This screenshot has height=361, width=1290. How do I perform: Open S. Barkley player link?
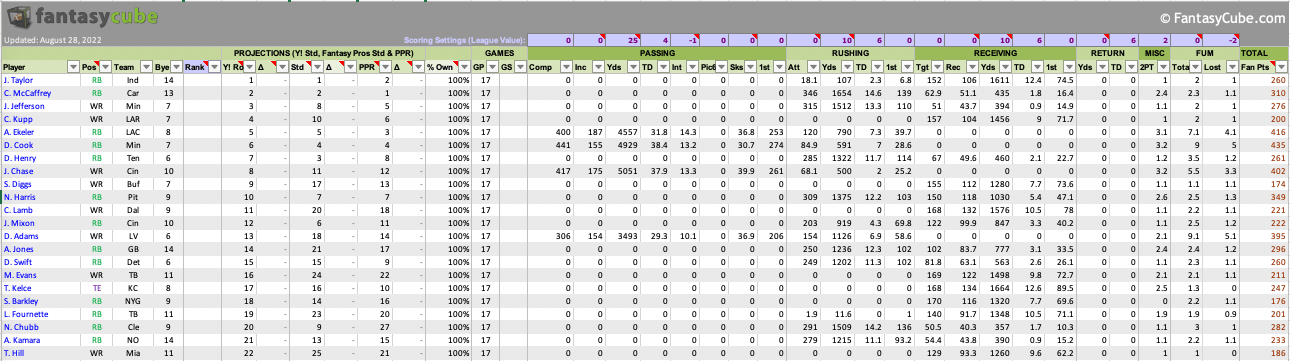(20, 300)
